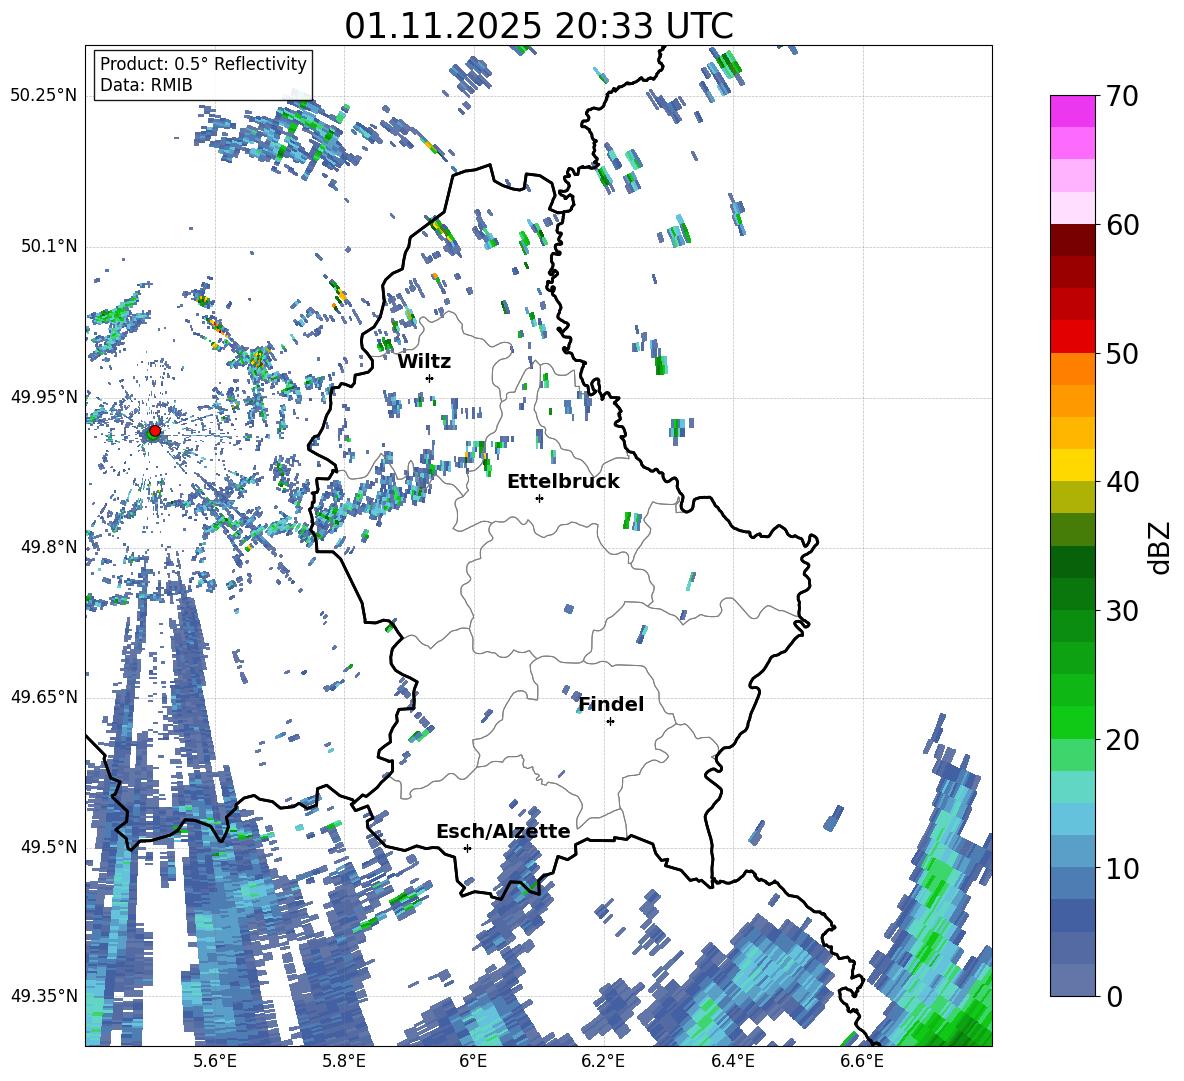Click the Ettelbruck station cross marker
Screen dimensions: 1184x1081
(x=539, y=498)
